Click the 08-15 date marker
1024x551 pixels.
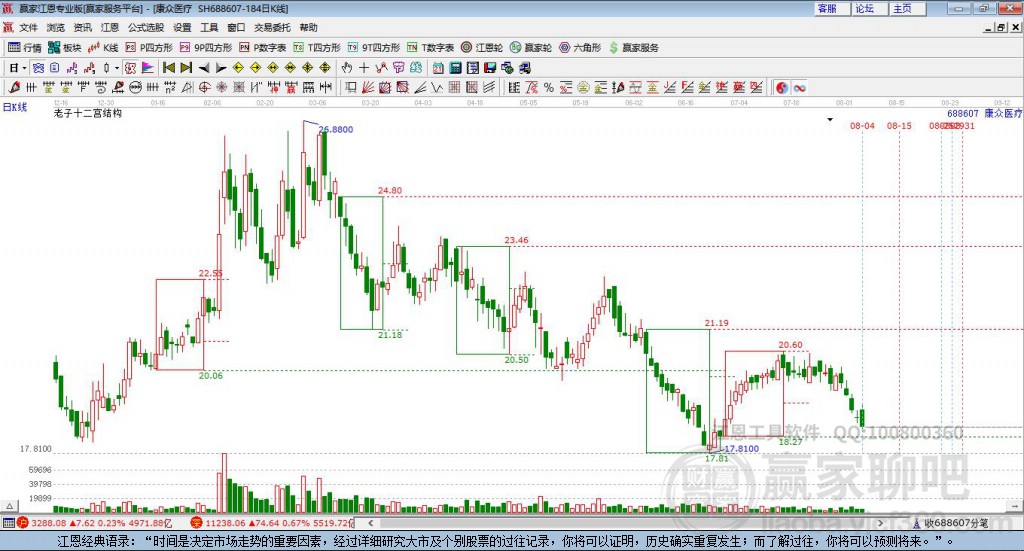click(899, 125)
